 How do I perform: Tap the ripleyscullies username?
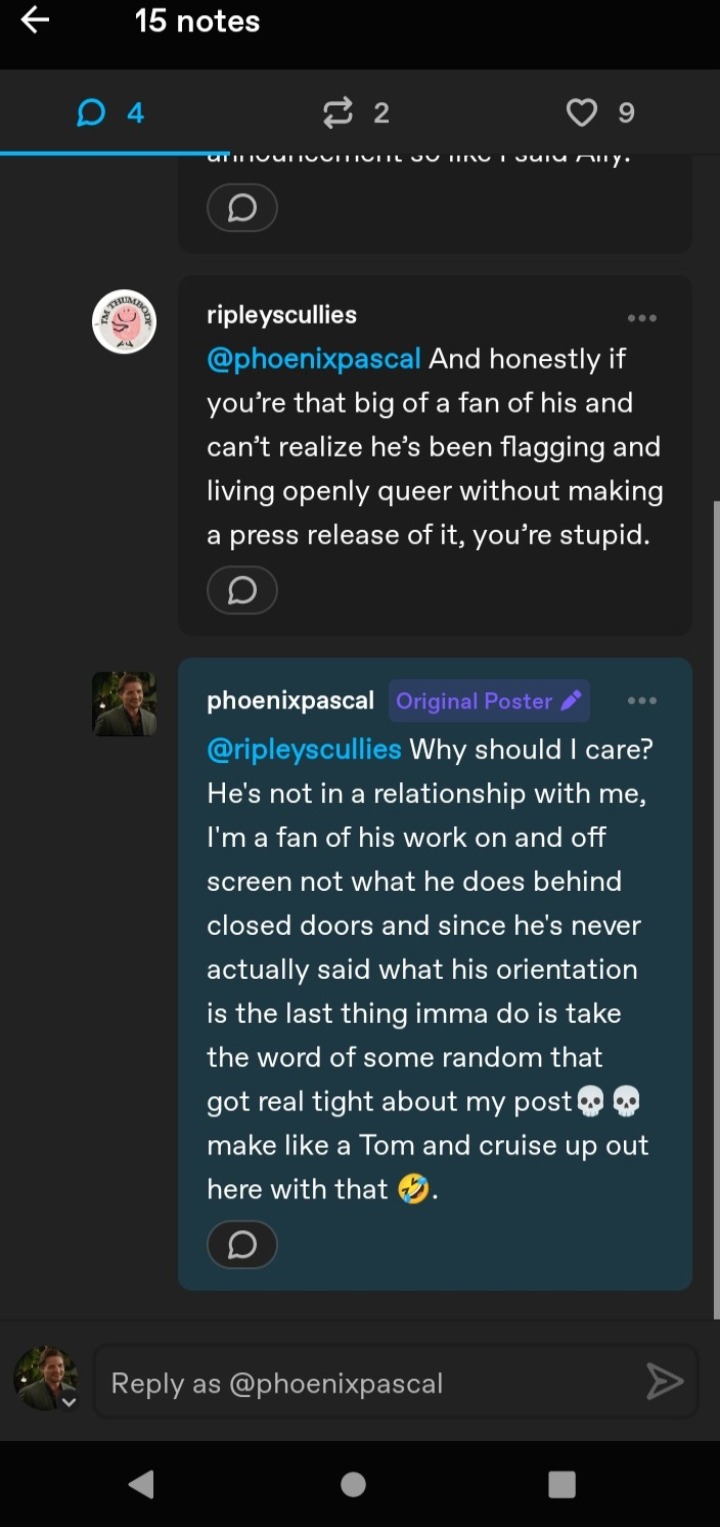click(x=281, y=315)
